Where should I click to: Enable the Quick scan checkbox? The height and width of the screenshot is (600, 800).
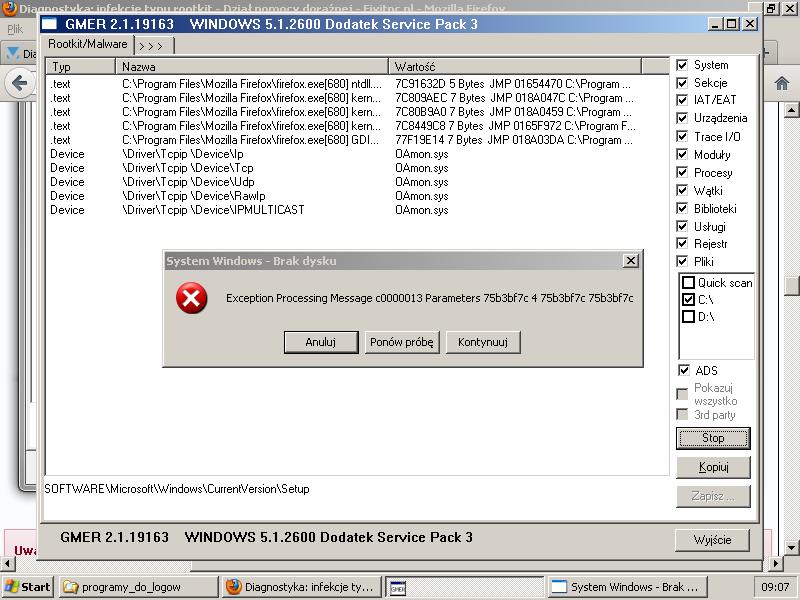pos(688,283)
